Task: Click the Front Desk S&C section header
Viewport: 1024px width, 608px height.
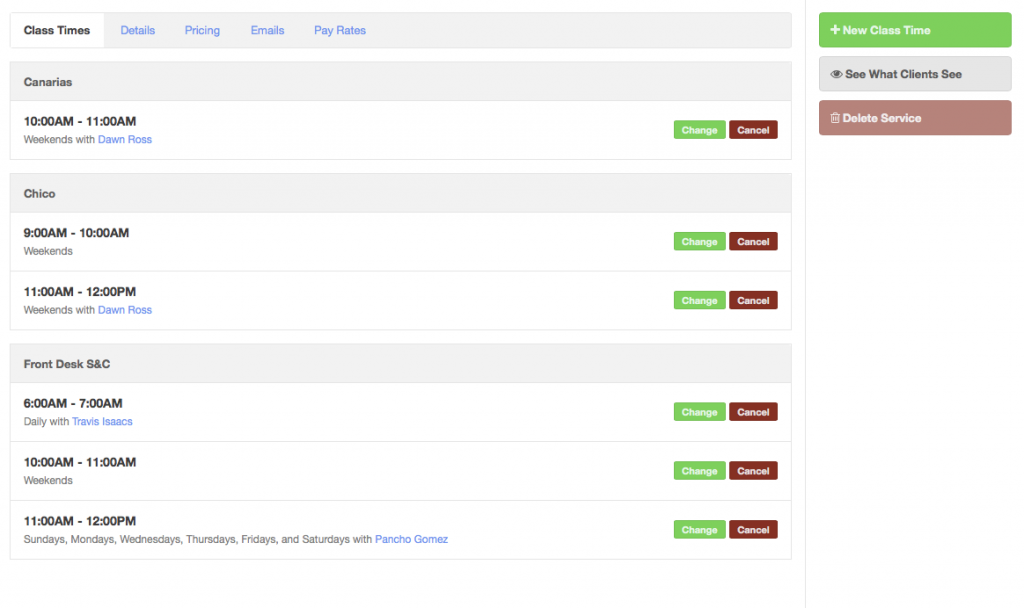Action: click(67, 364)
